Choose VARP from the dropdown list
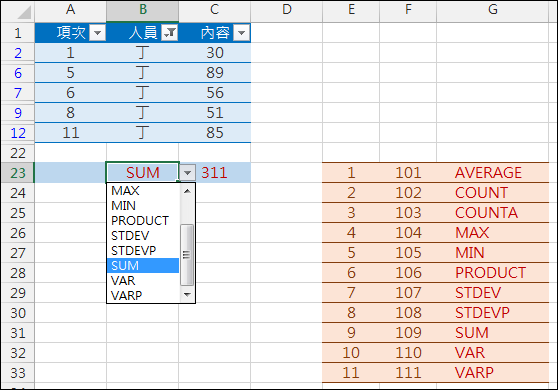 143,295
